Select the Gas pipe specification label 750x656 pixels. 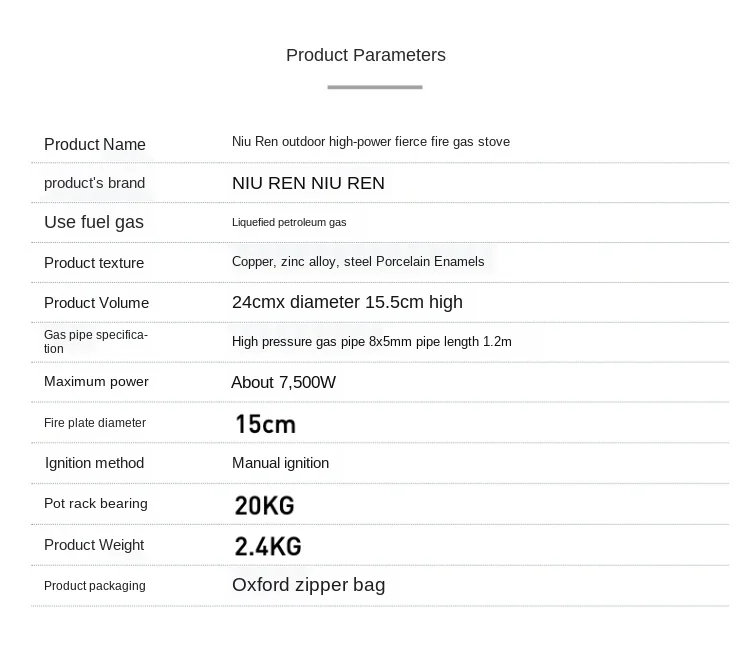click(x=96, y=341)
